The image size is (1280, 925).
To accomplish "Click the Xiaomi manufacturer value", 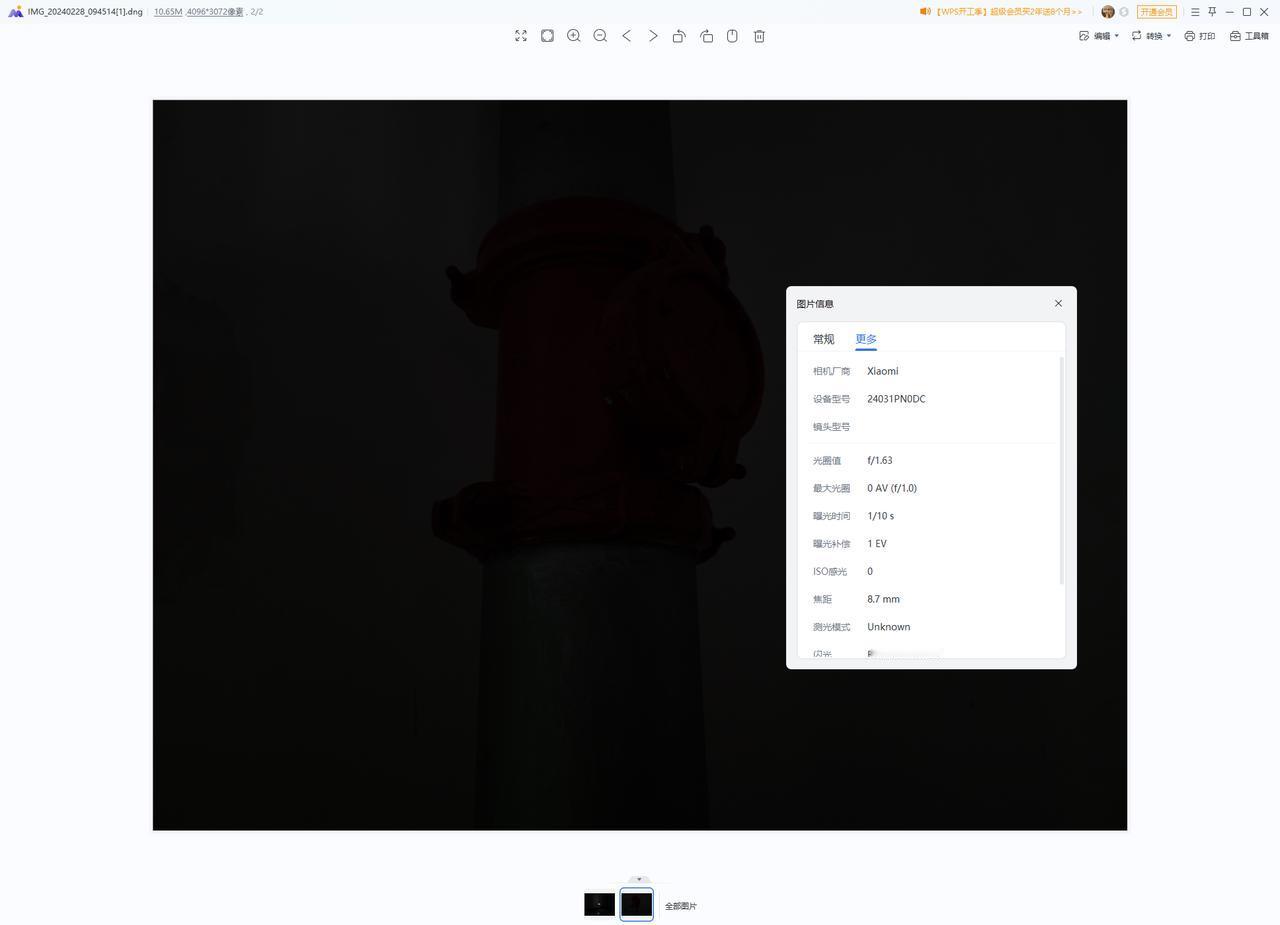I will pos(883,371).
